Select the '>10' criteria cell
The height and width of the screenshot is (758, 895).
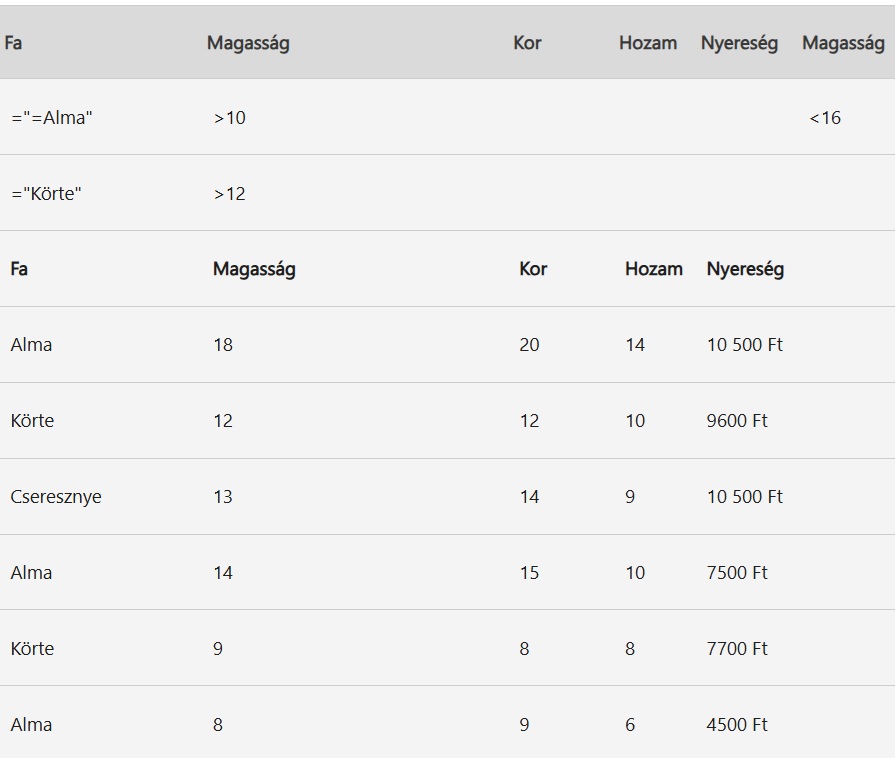click(229, 118)
